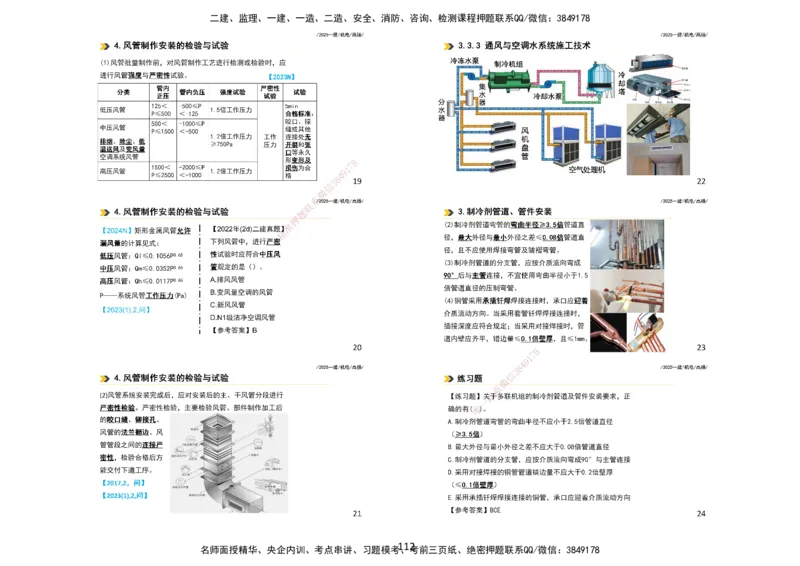Click the blue 【2023N】 tag above the table
This screenshot has width=800, height=566.
click(x=281, y=77)
